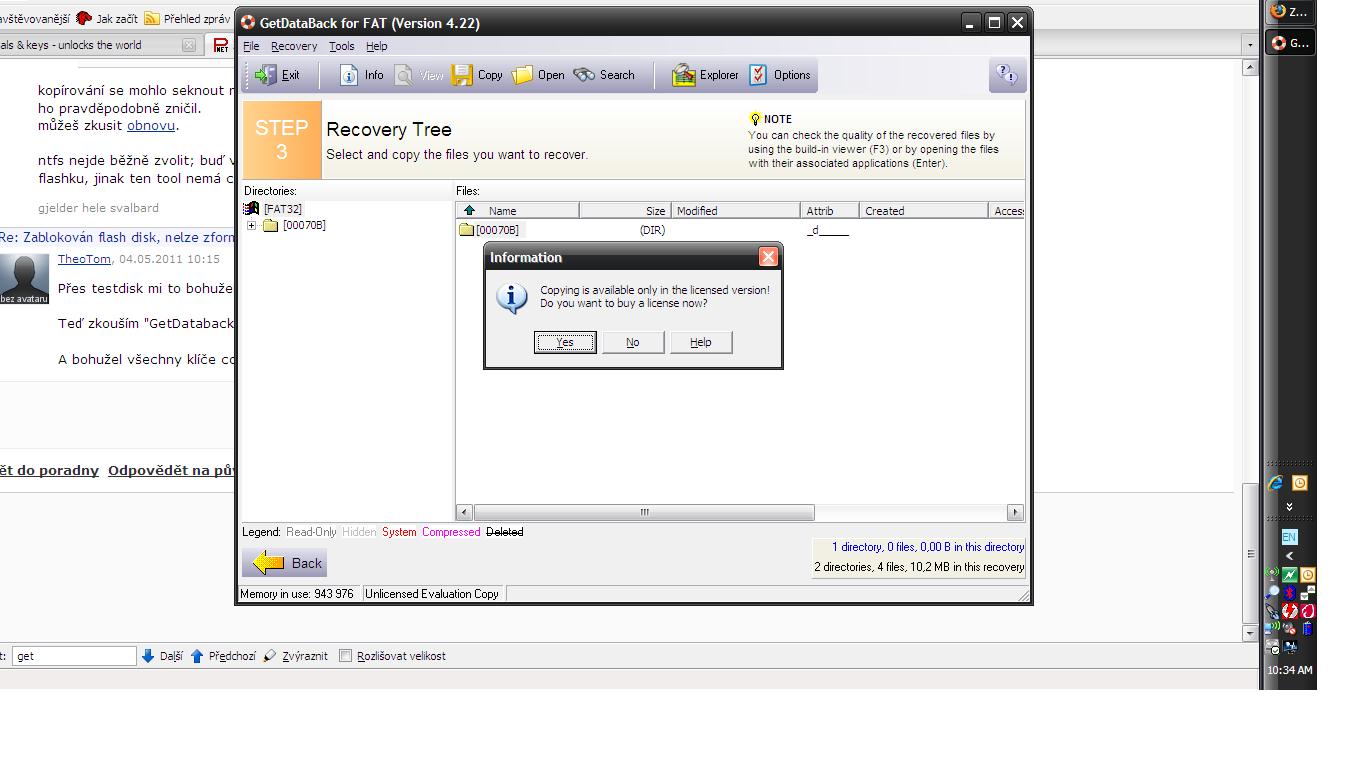Click the RSS icon beside Přehled zpráv

(152, 19)
